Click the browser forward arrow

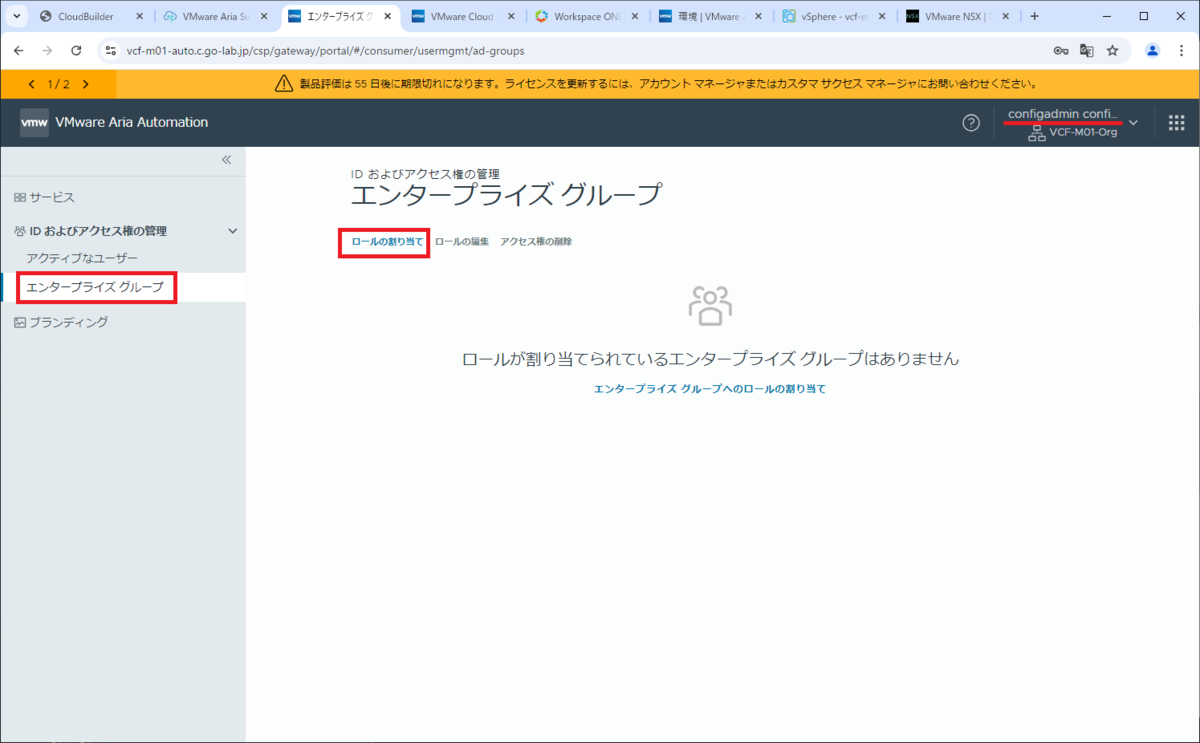[47, 50]
